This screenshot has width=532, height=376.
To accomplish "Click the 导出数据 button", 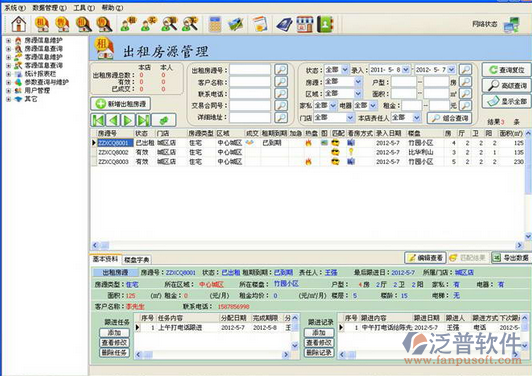I will pos(512,258).
